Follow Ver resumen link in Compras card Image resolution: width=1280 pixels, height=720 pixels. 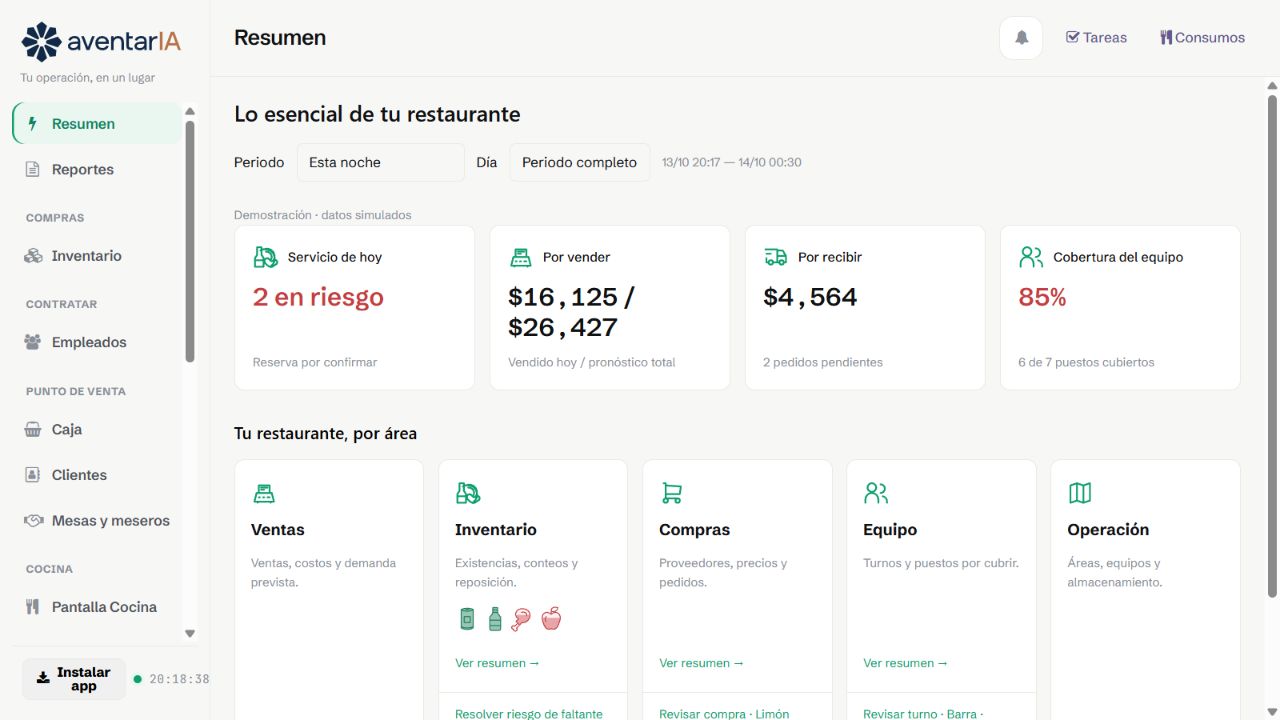[x=701, y=663]
